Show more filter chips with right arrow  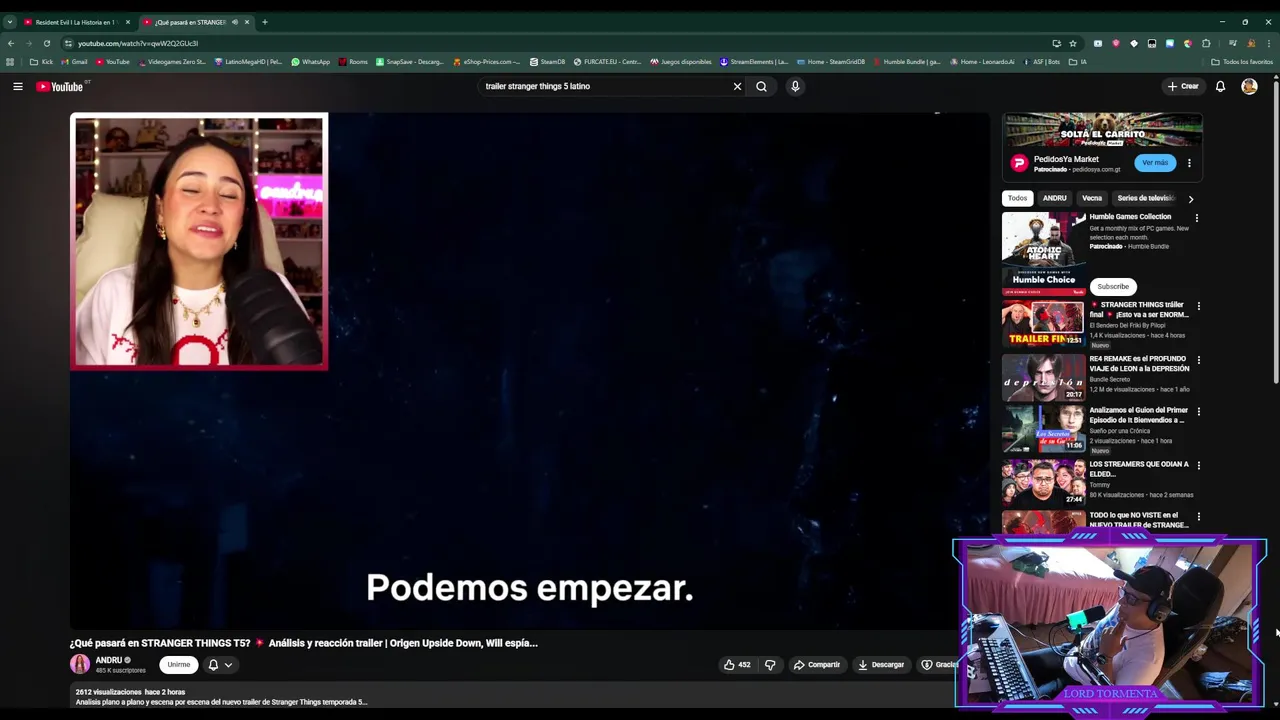click(x=1190, y=198)
